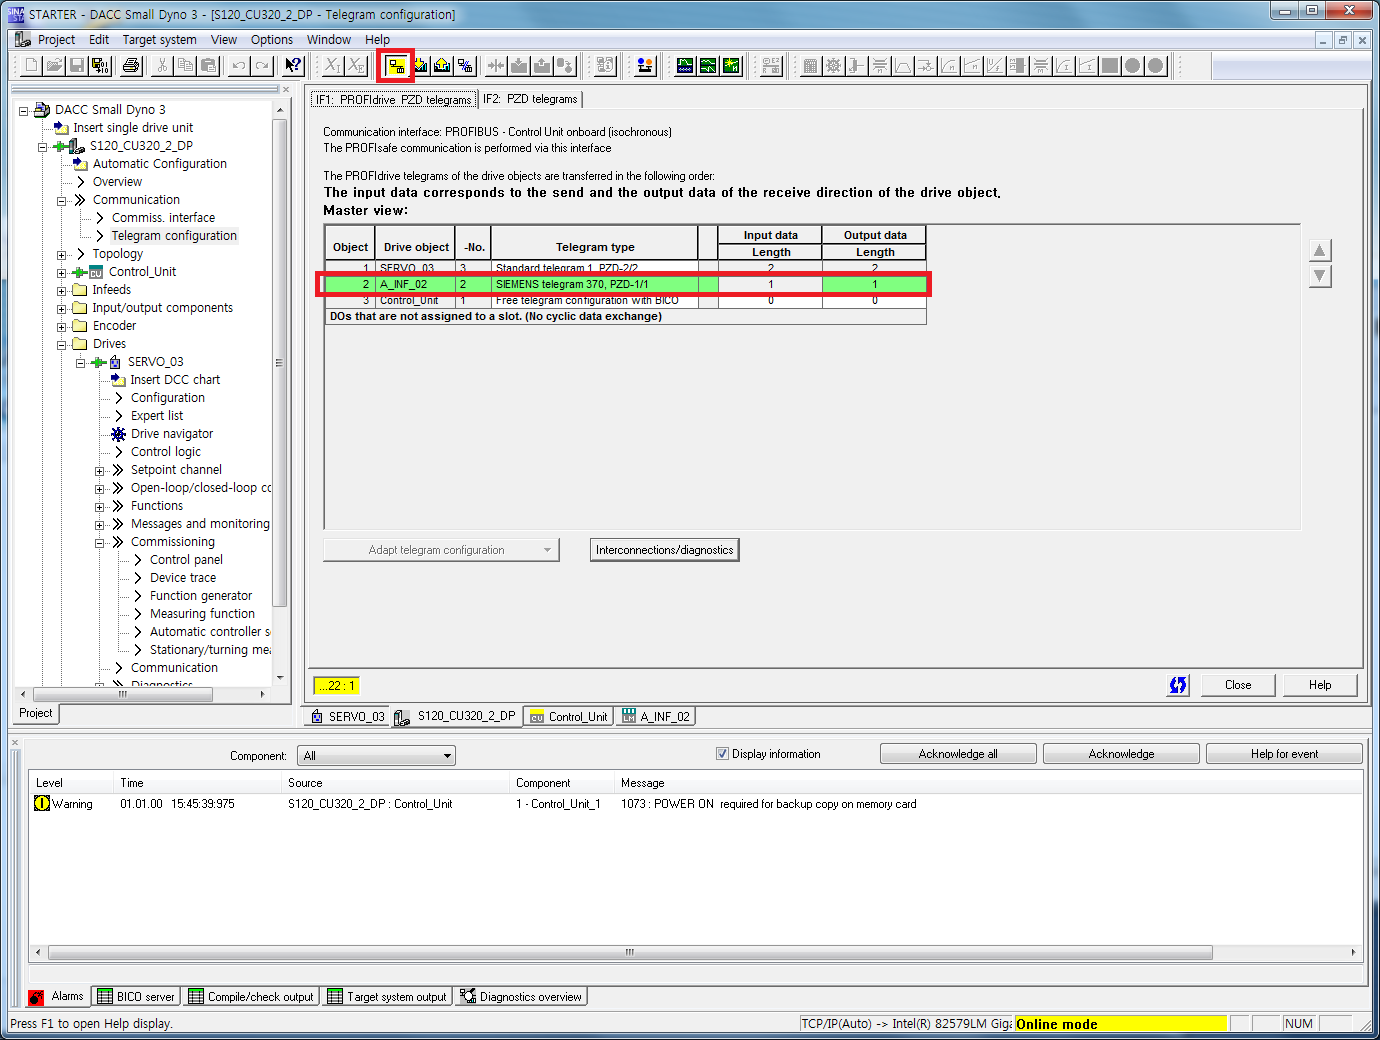Click the move-down arrow beside telegram table
1380x1040 pixels.
click(x=1320, y=276)
